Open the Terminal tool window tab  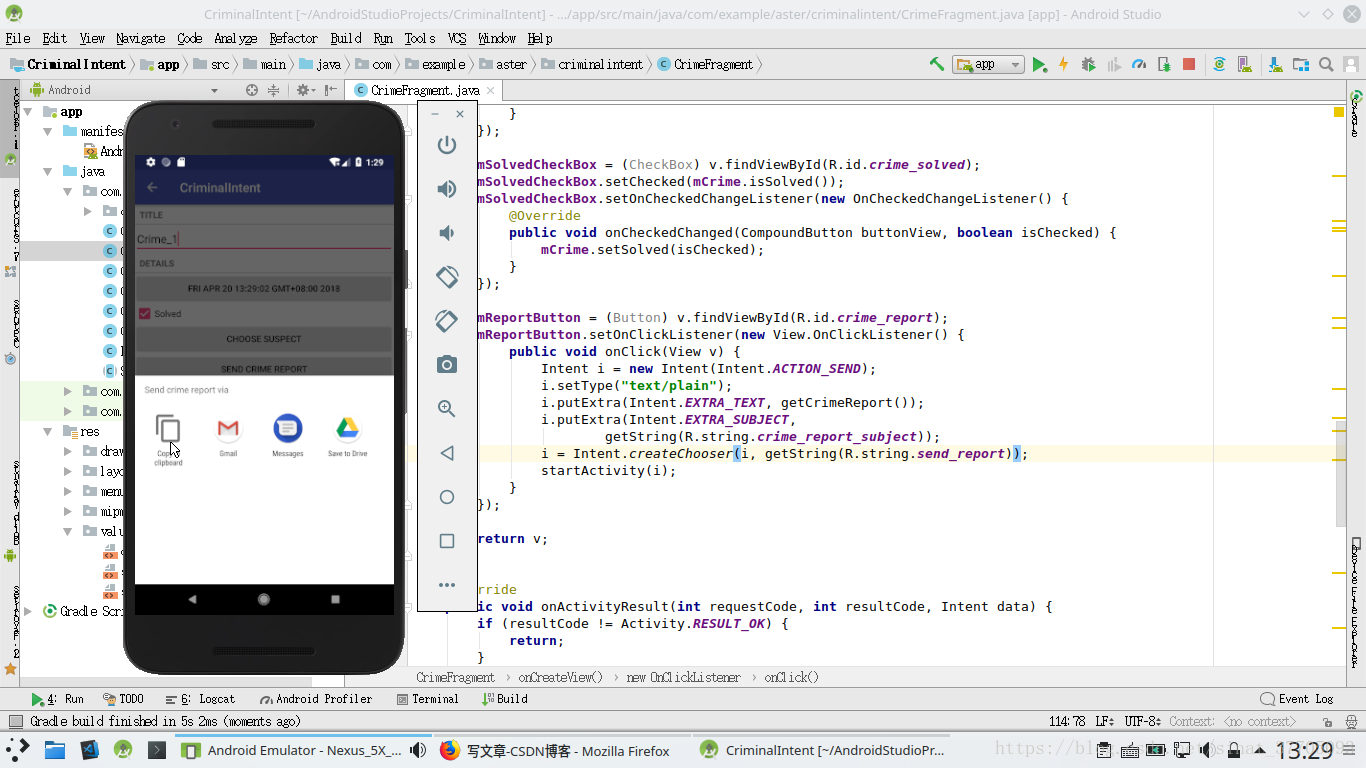pos(428,699)
